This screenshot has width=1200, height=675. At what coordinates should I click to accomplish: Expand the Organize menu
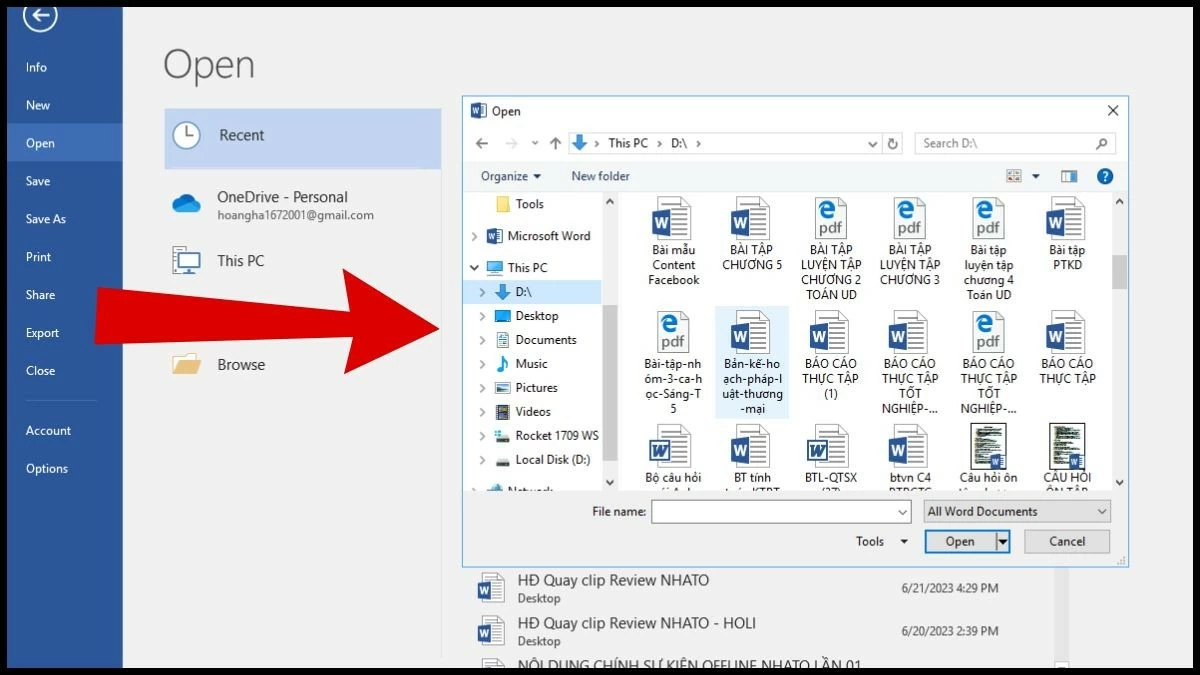(x=510, y=176)
